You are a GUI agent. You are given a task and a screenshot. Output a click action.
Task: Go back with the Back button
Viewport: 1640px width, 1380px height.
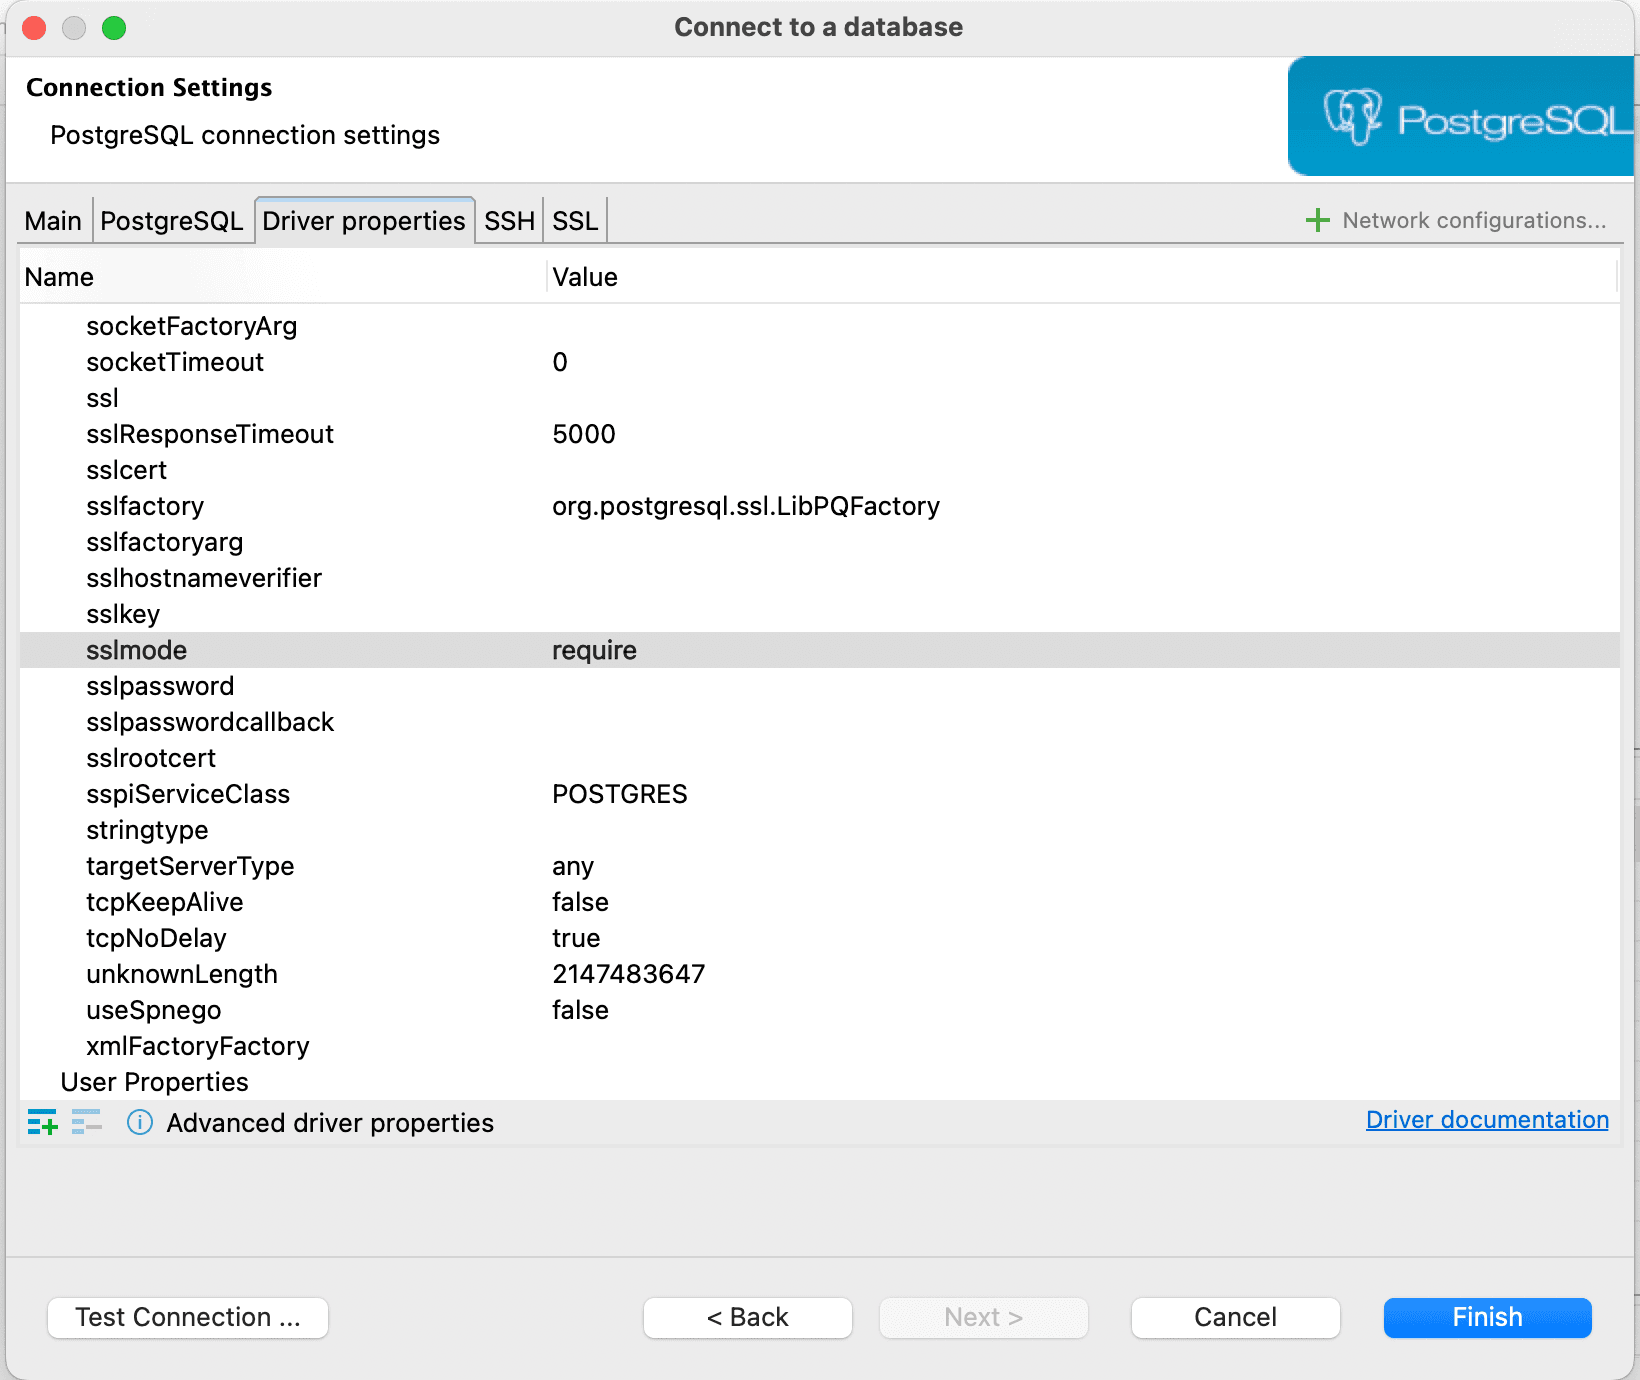click(747, 1317)
